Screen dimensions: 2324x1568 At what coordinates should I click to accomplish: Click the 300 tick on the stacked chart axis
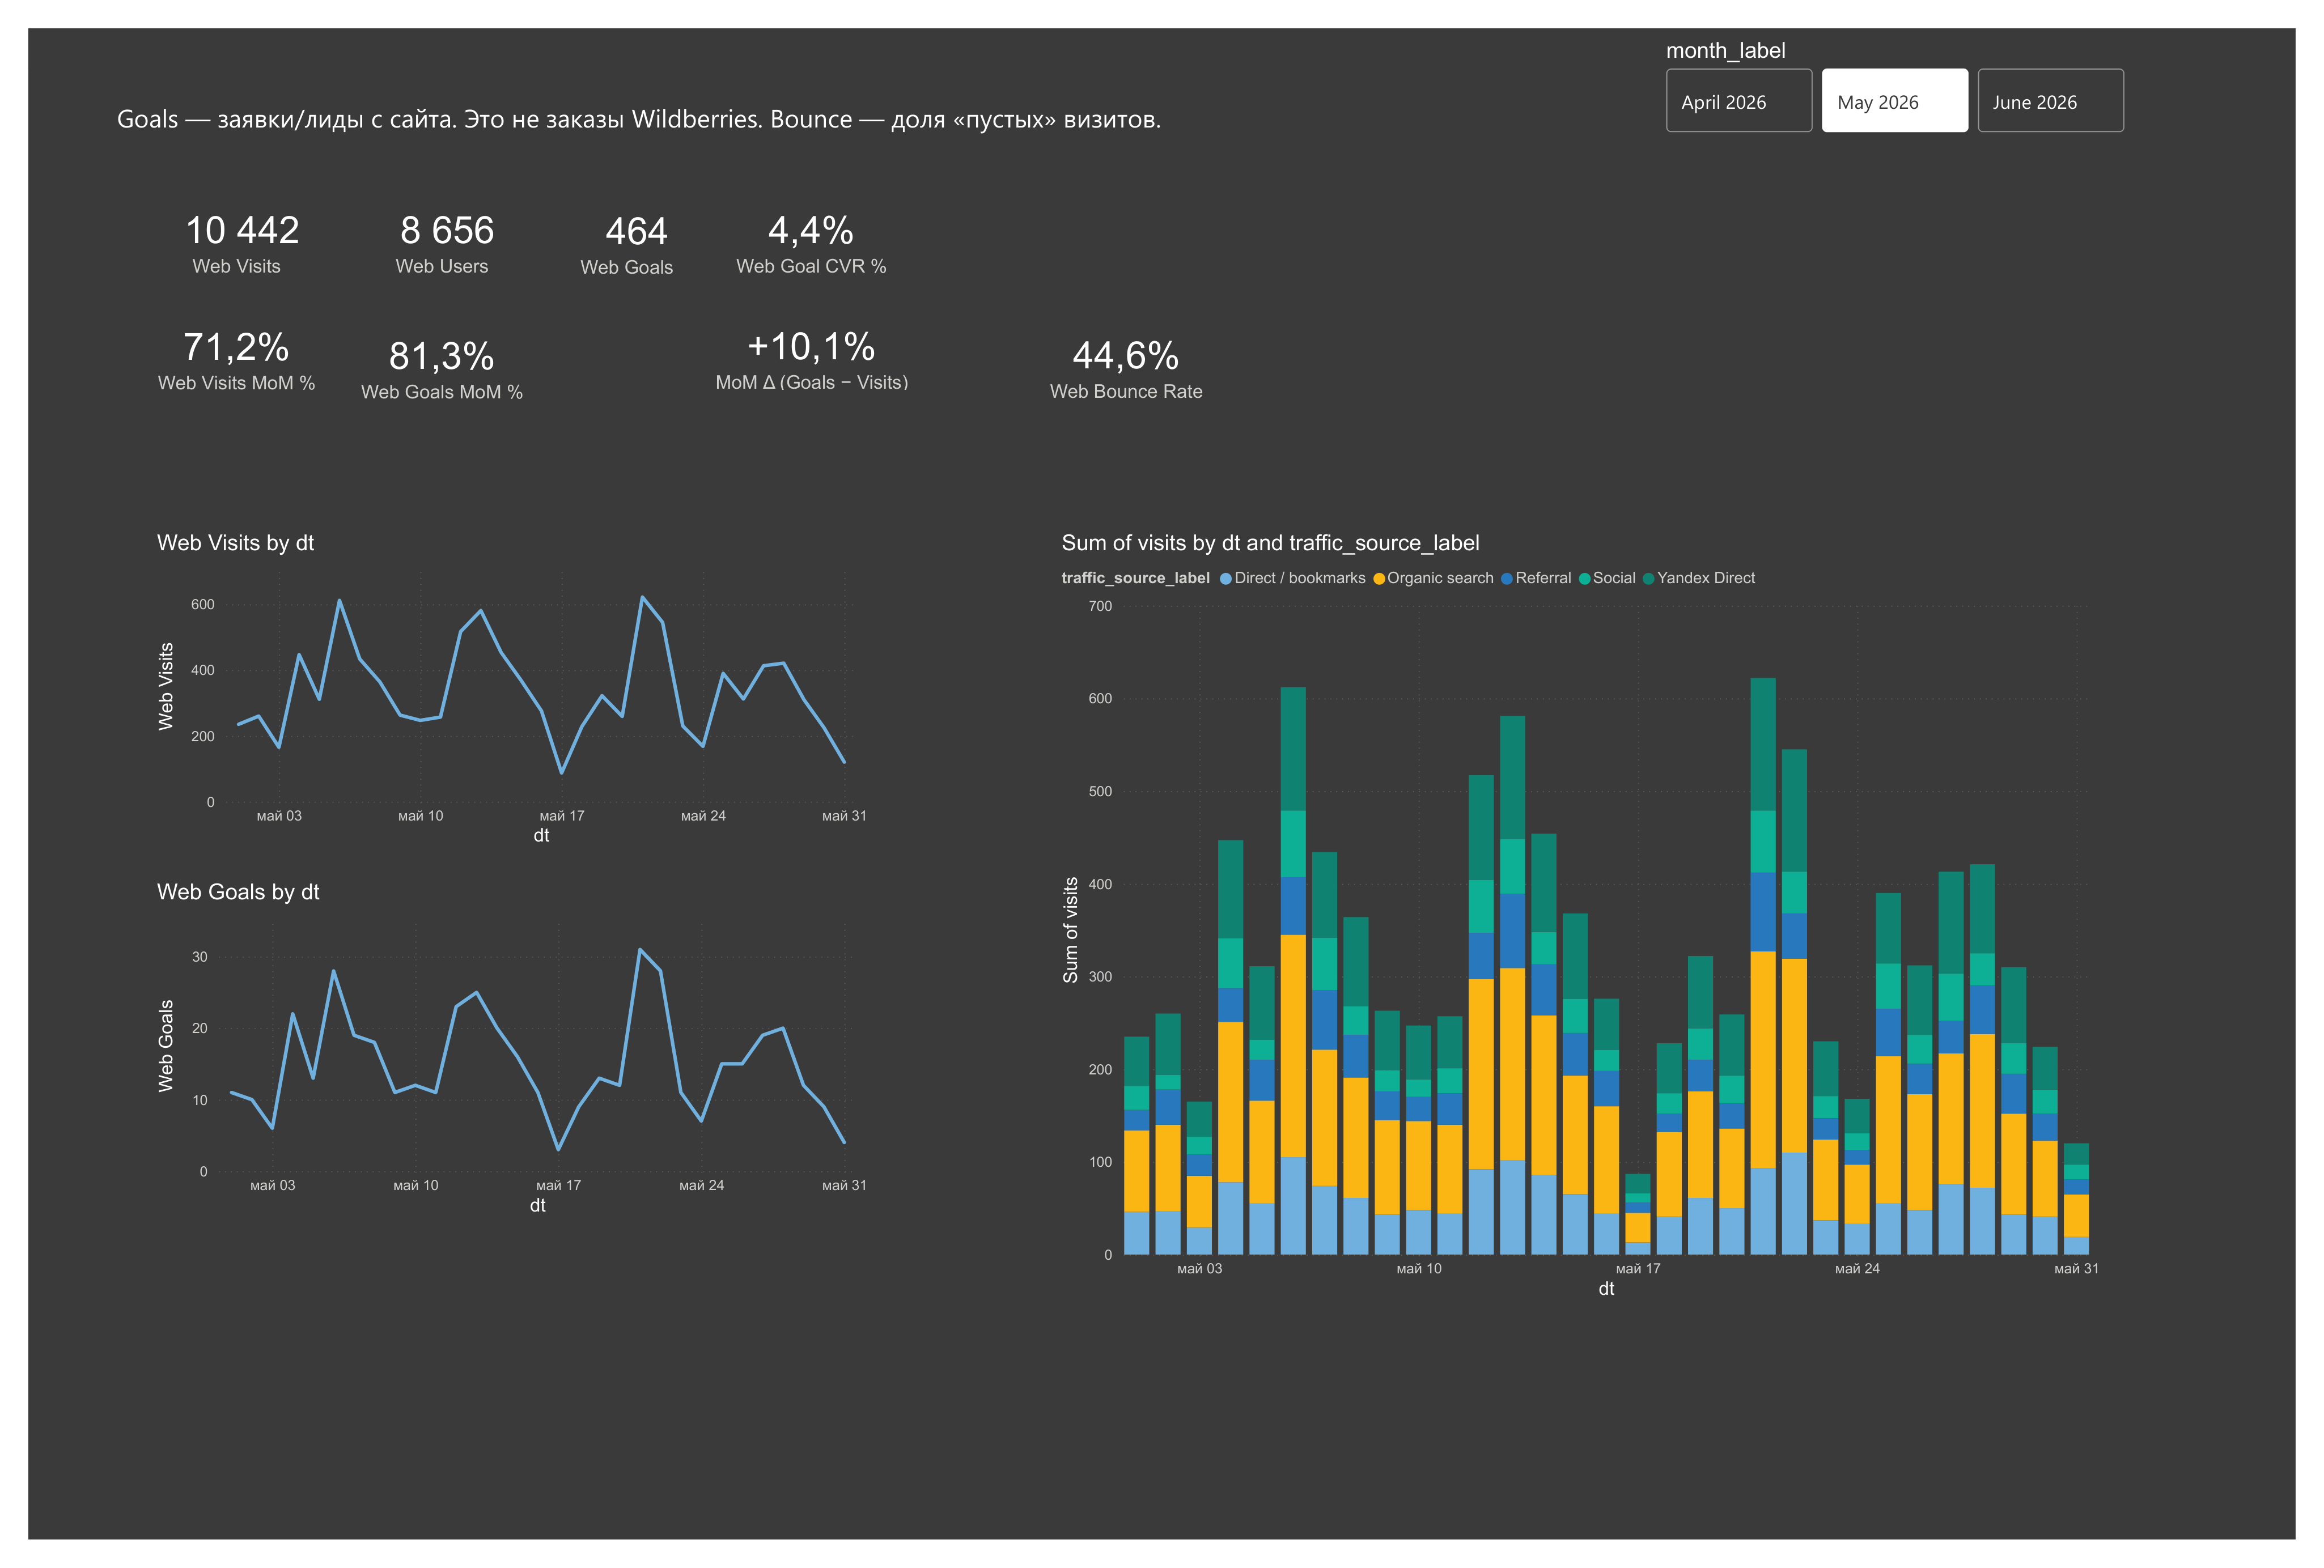pos(1100,977)
